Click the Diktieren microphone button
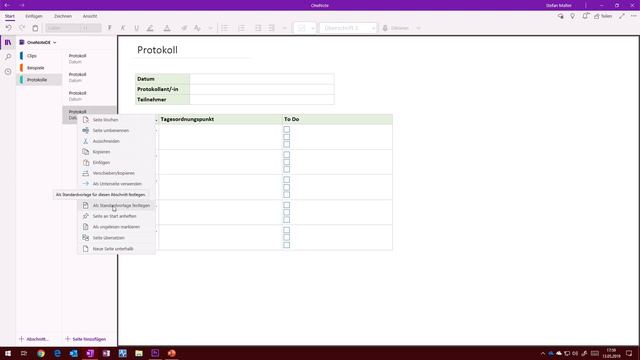640x360 pixels. pos(396,28)
